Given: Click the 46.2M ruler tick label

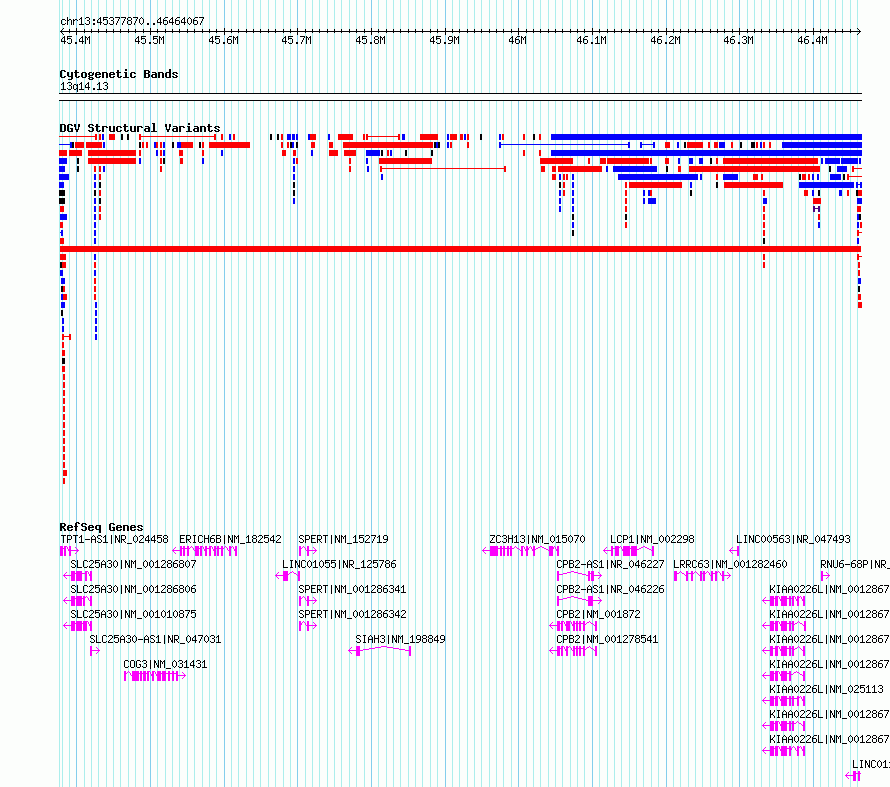Looking at the screenshot, I should [x=665, y=40].
